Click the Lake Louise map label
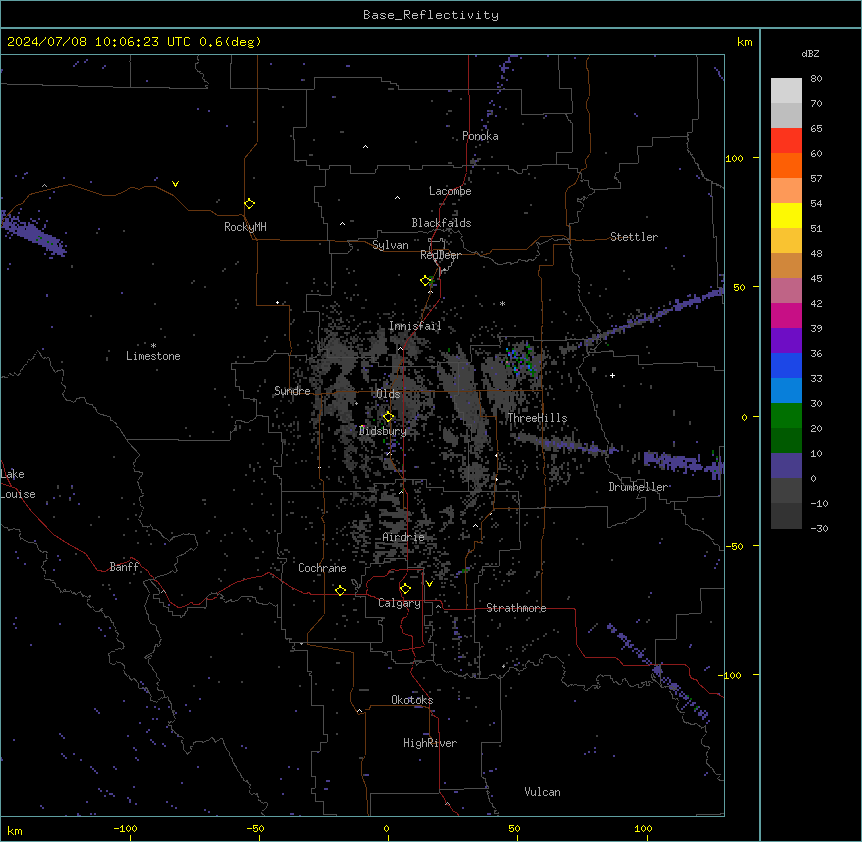Image resolution: width=862 pixels, height=842 pixels. 18,484
